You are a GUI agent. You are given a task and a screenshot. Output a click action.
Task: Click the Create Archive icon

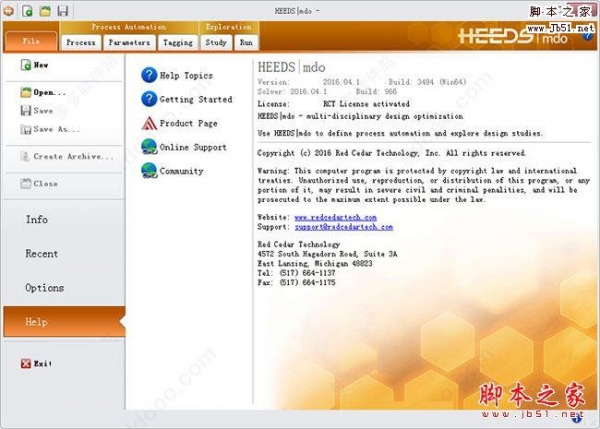(x=25, y=156)
